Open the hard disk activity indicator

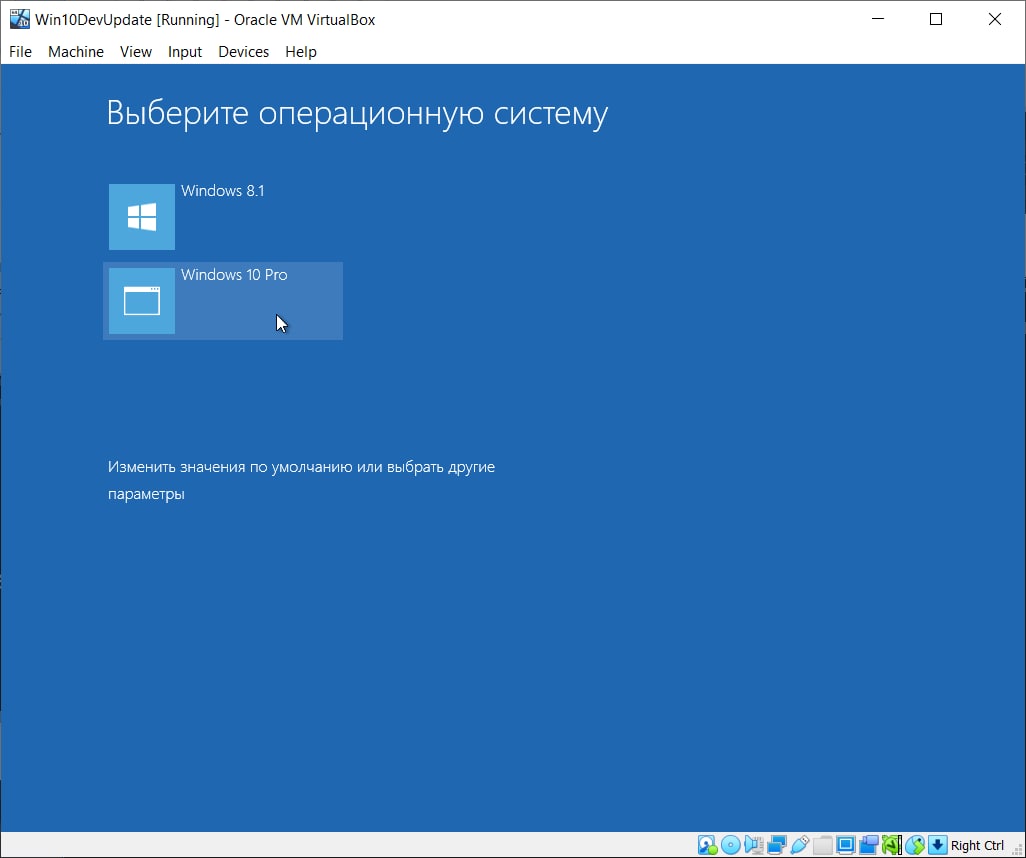point(707,845)
